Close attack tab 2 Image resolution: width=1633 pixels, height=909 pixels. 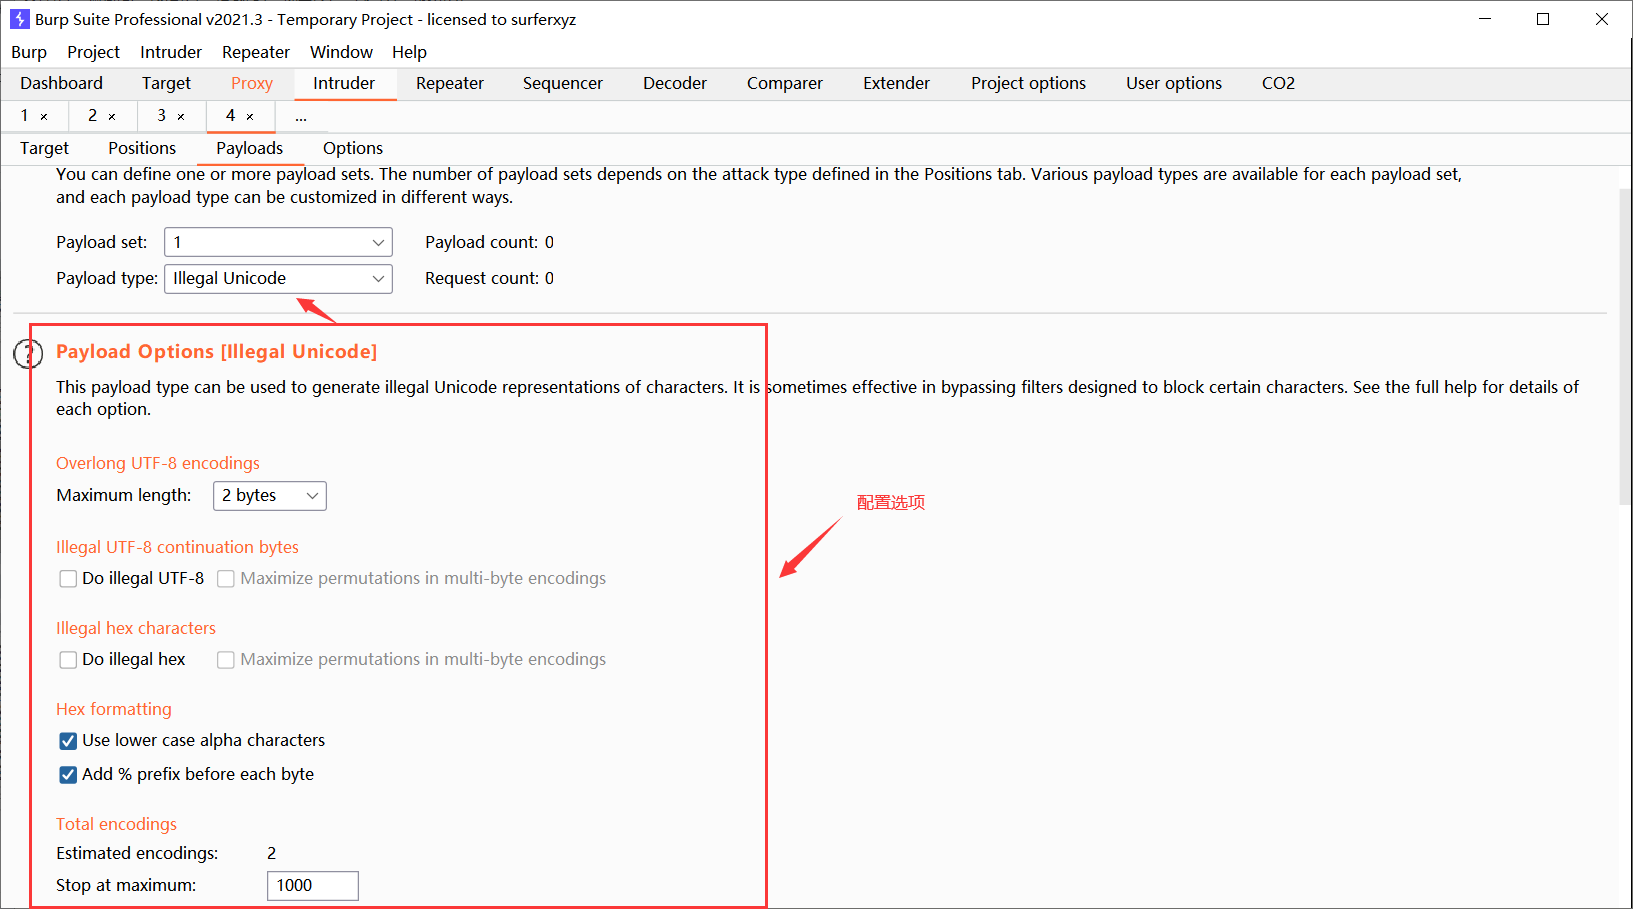112,117
